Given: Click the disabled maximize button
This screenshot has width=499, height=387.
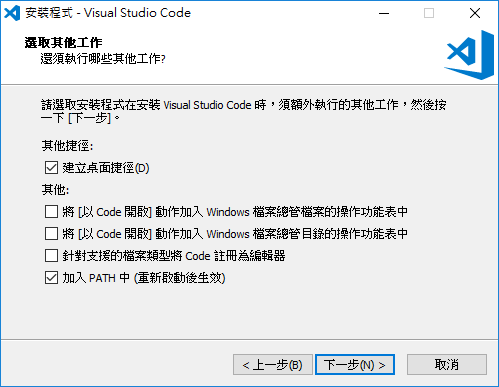Looking at the screenshot, I should click(429, 13).
